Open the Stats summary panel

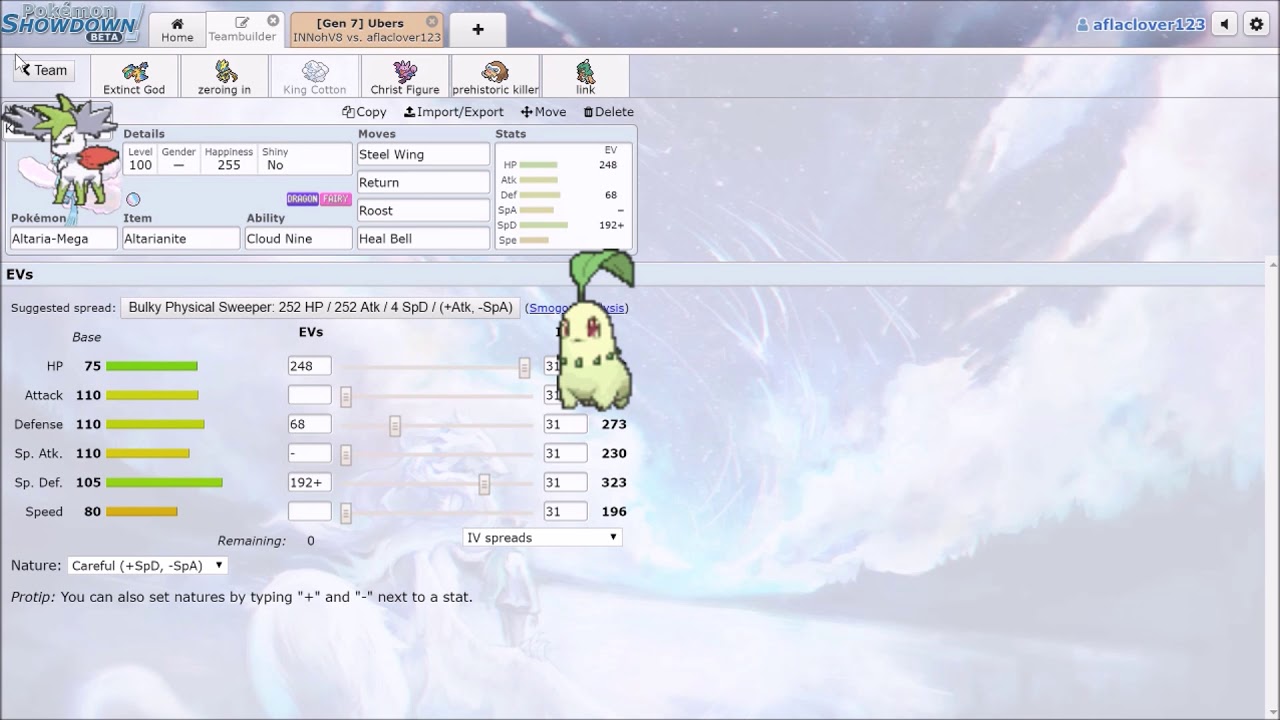[563, 196]
